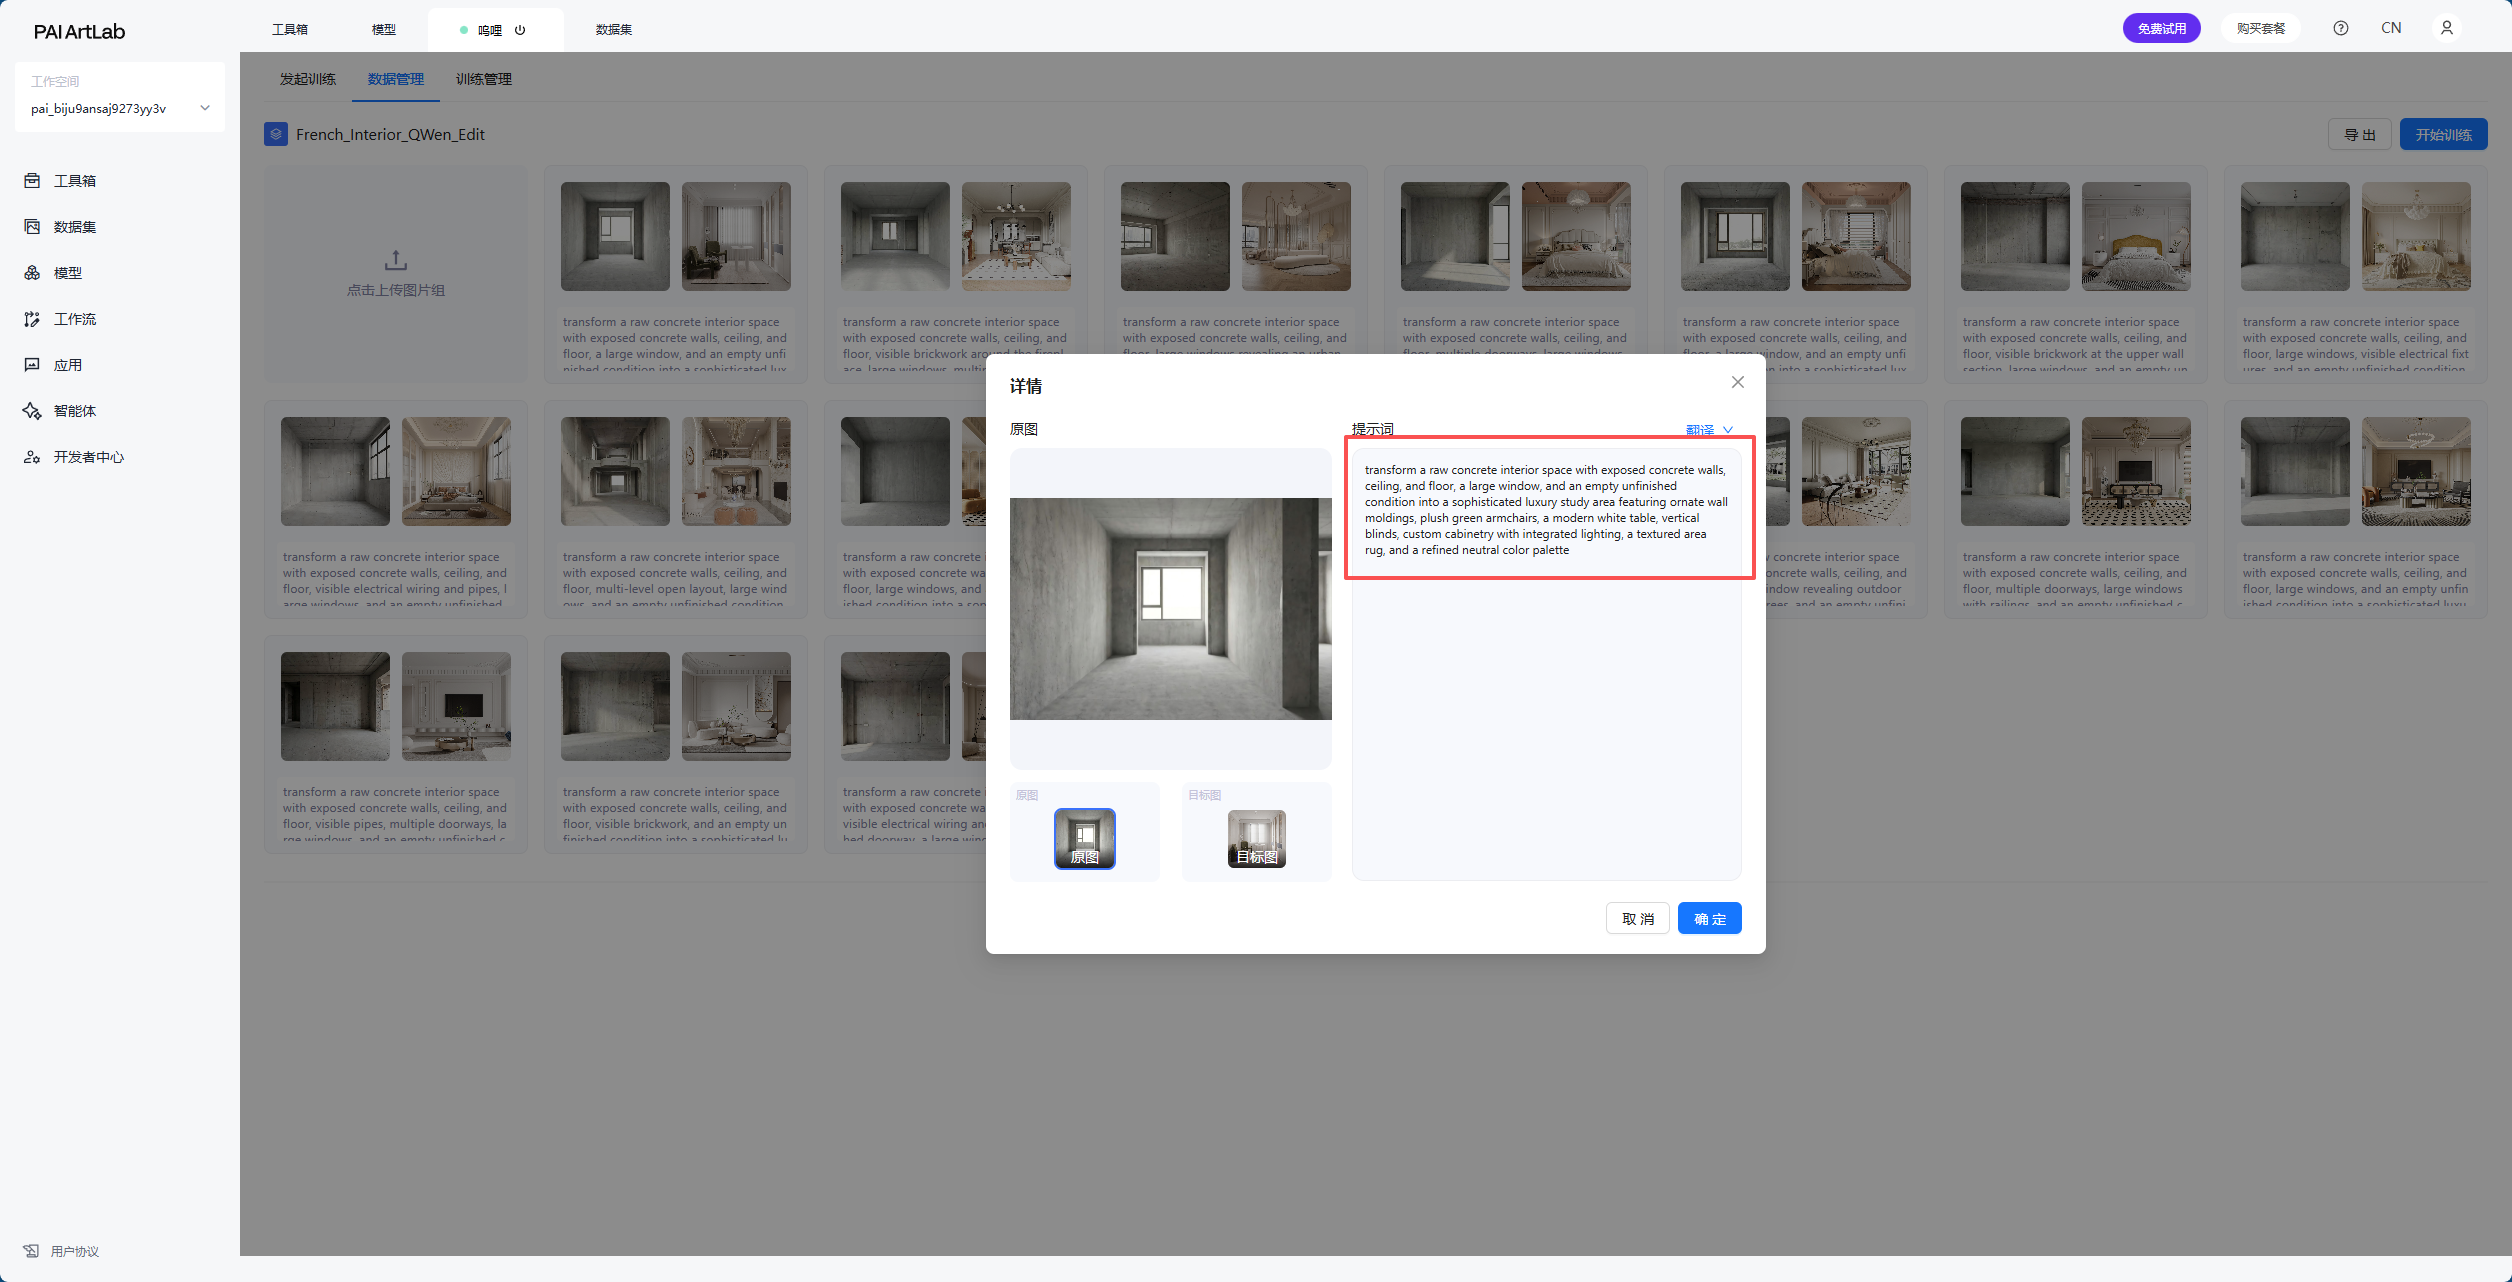
Task: Switch language via CN selector
Action: click(x=2391, y=28)
